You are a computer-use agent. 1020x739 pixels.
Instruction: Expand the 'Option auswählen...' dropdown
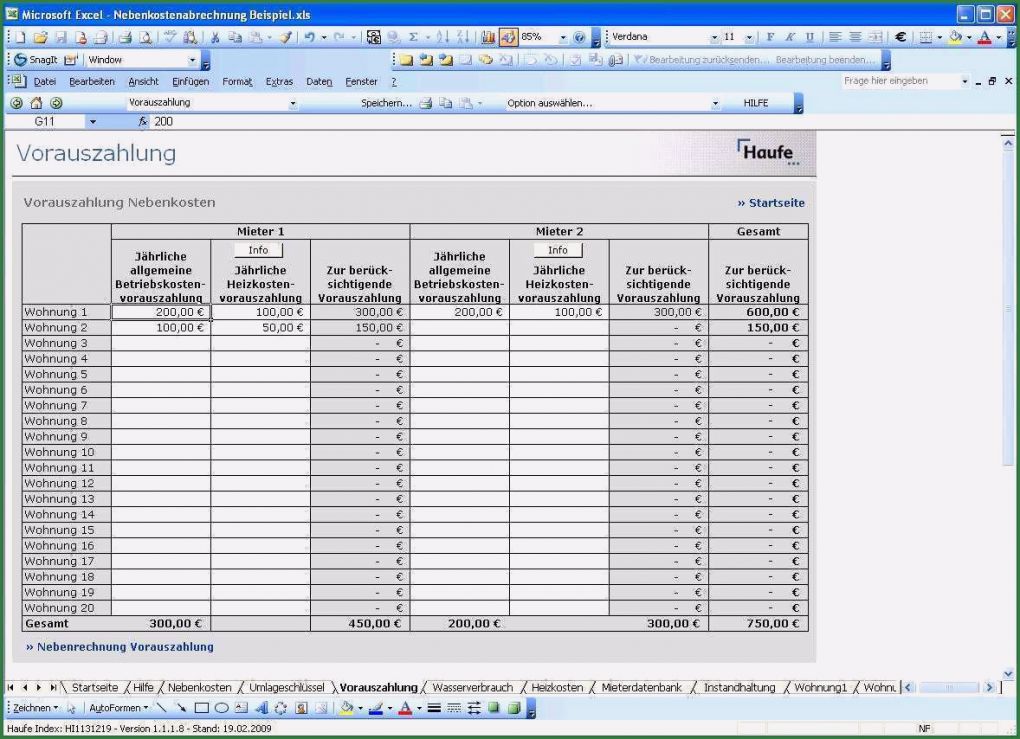[715, 103]
